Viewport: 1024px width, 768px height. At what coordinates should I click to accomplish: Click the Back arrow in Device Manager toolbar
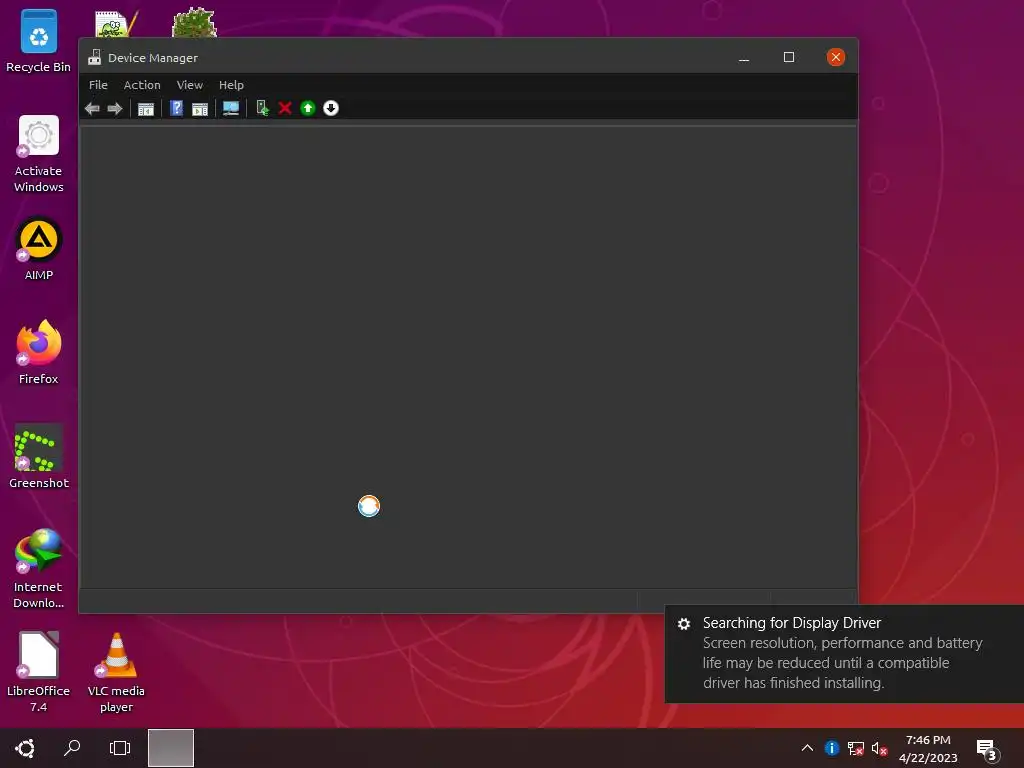[92, 108]
